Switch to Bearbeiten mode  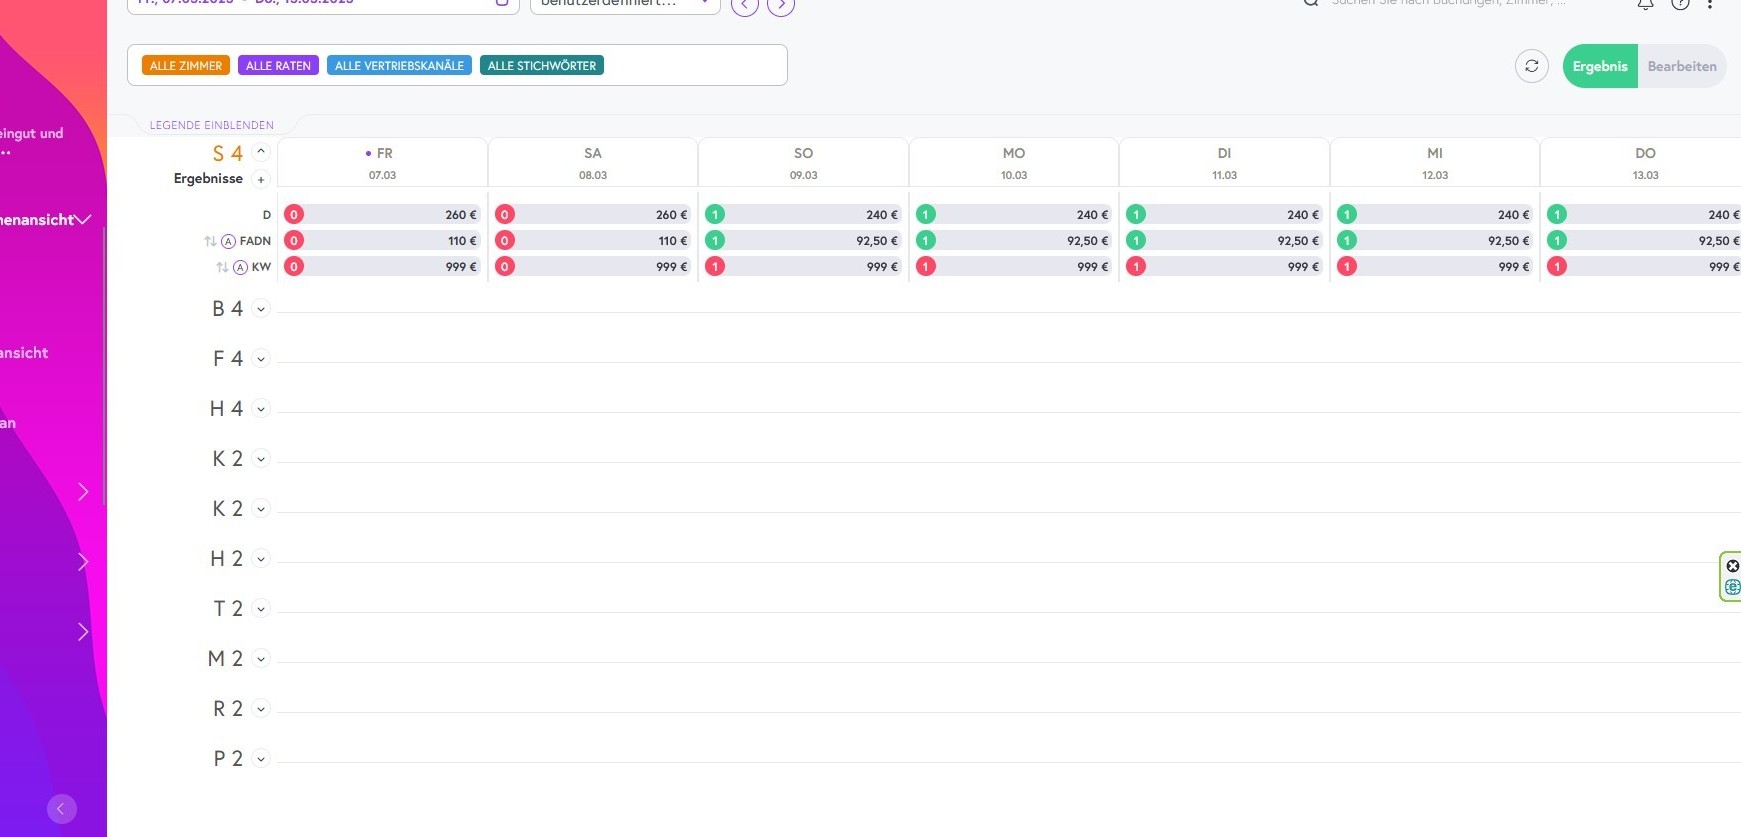click(x=1681, y=66)
